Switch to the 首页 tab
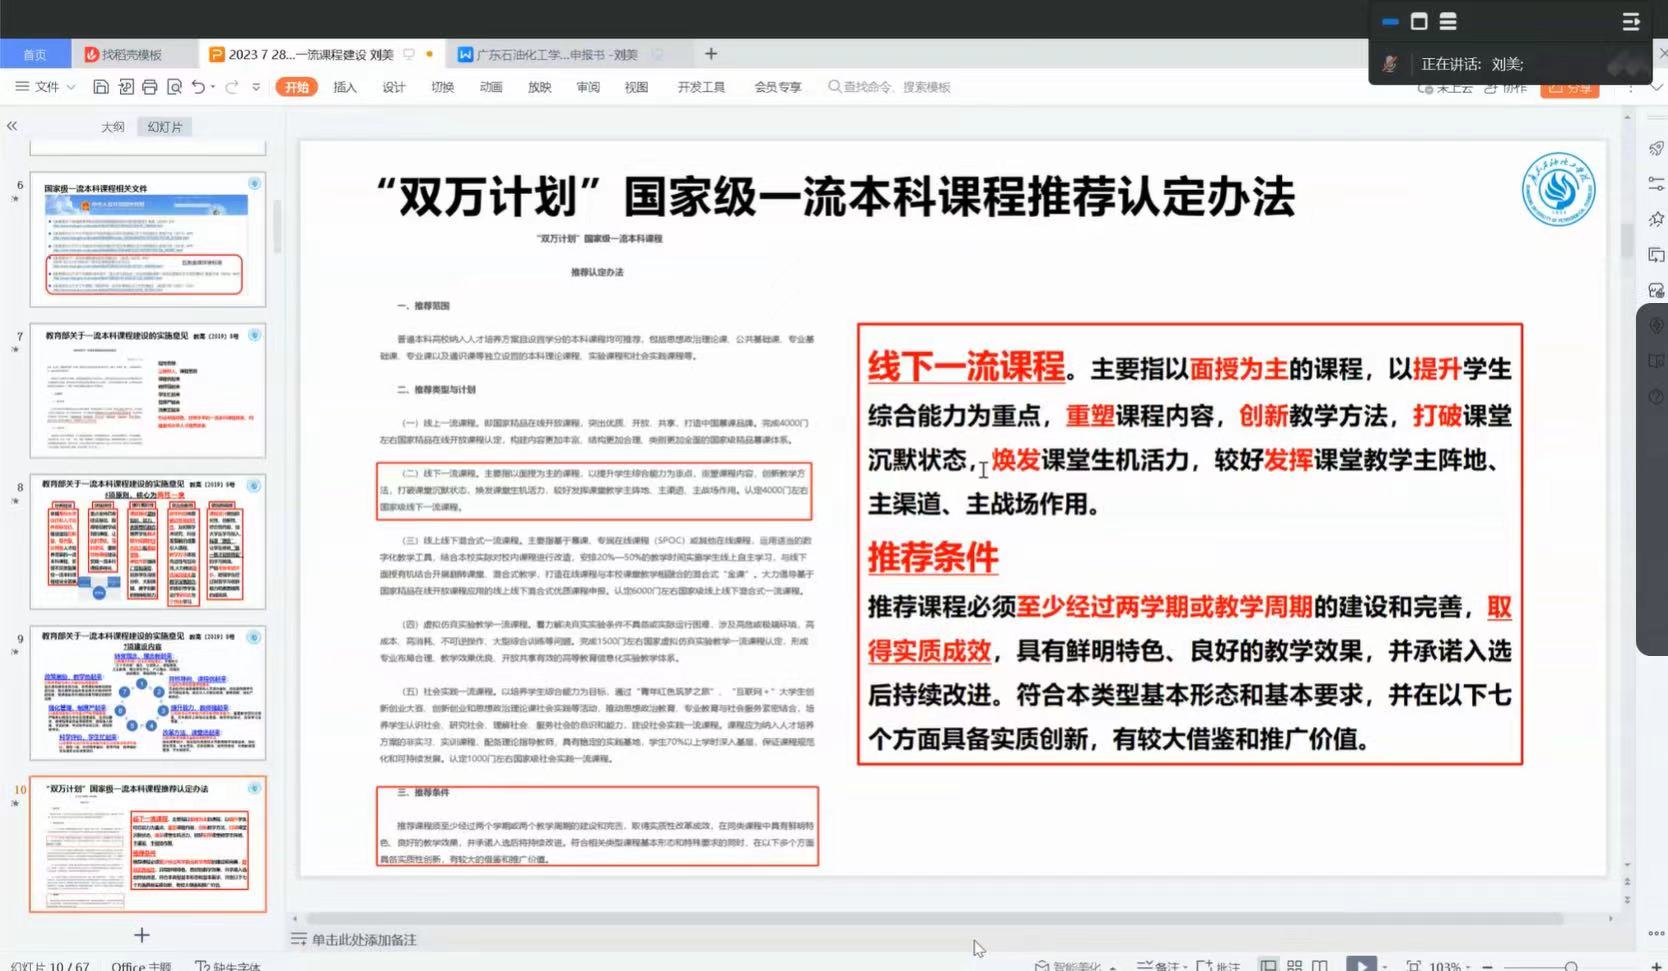 click(x=35, y=54)
